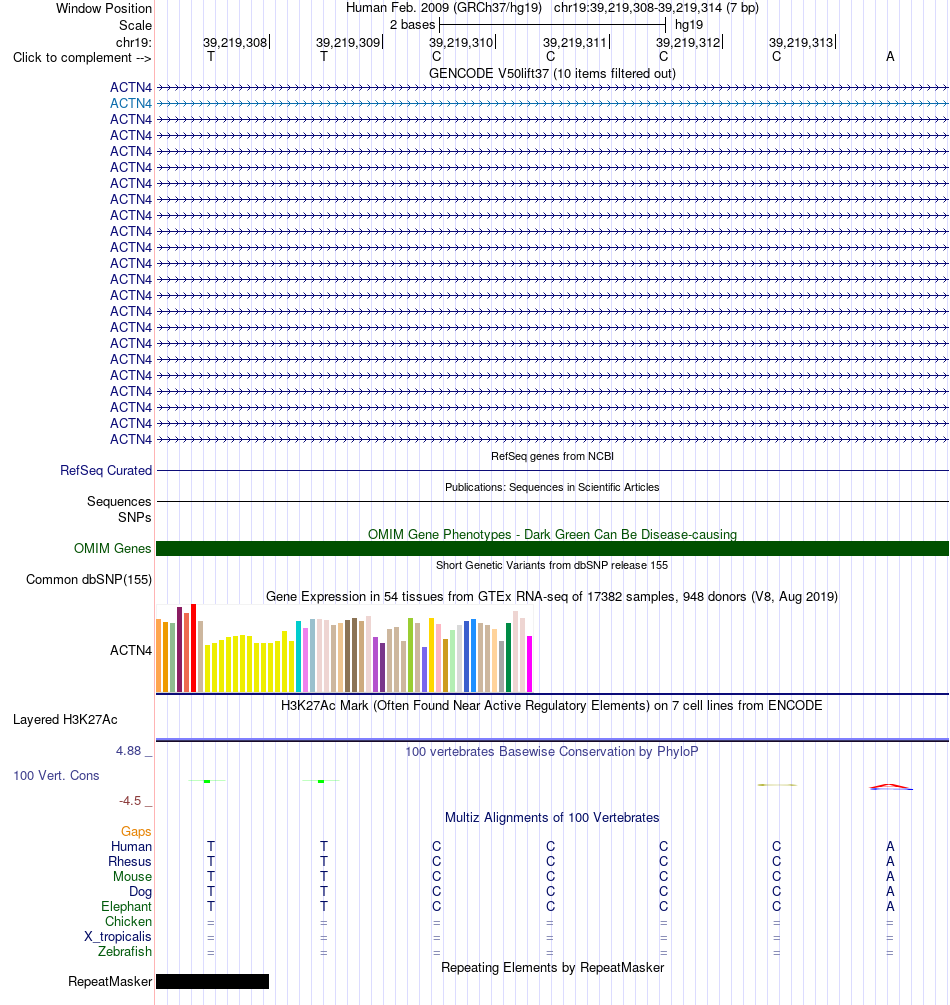
Task: Click the RefSeq Curated intron line
Action: (x=552, y=470)
